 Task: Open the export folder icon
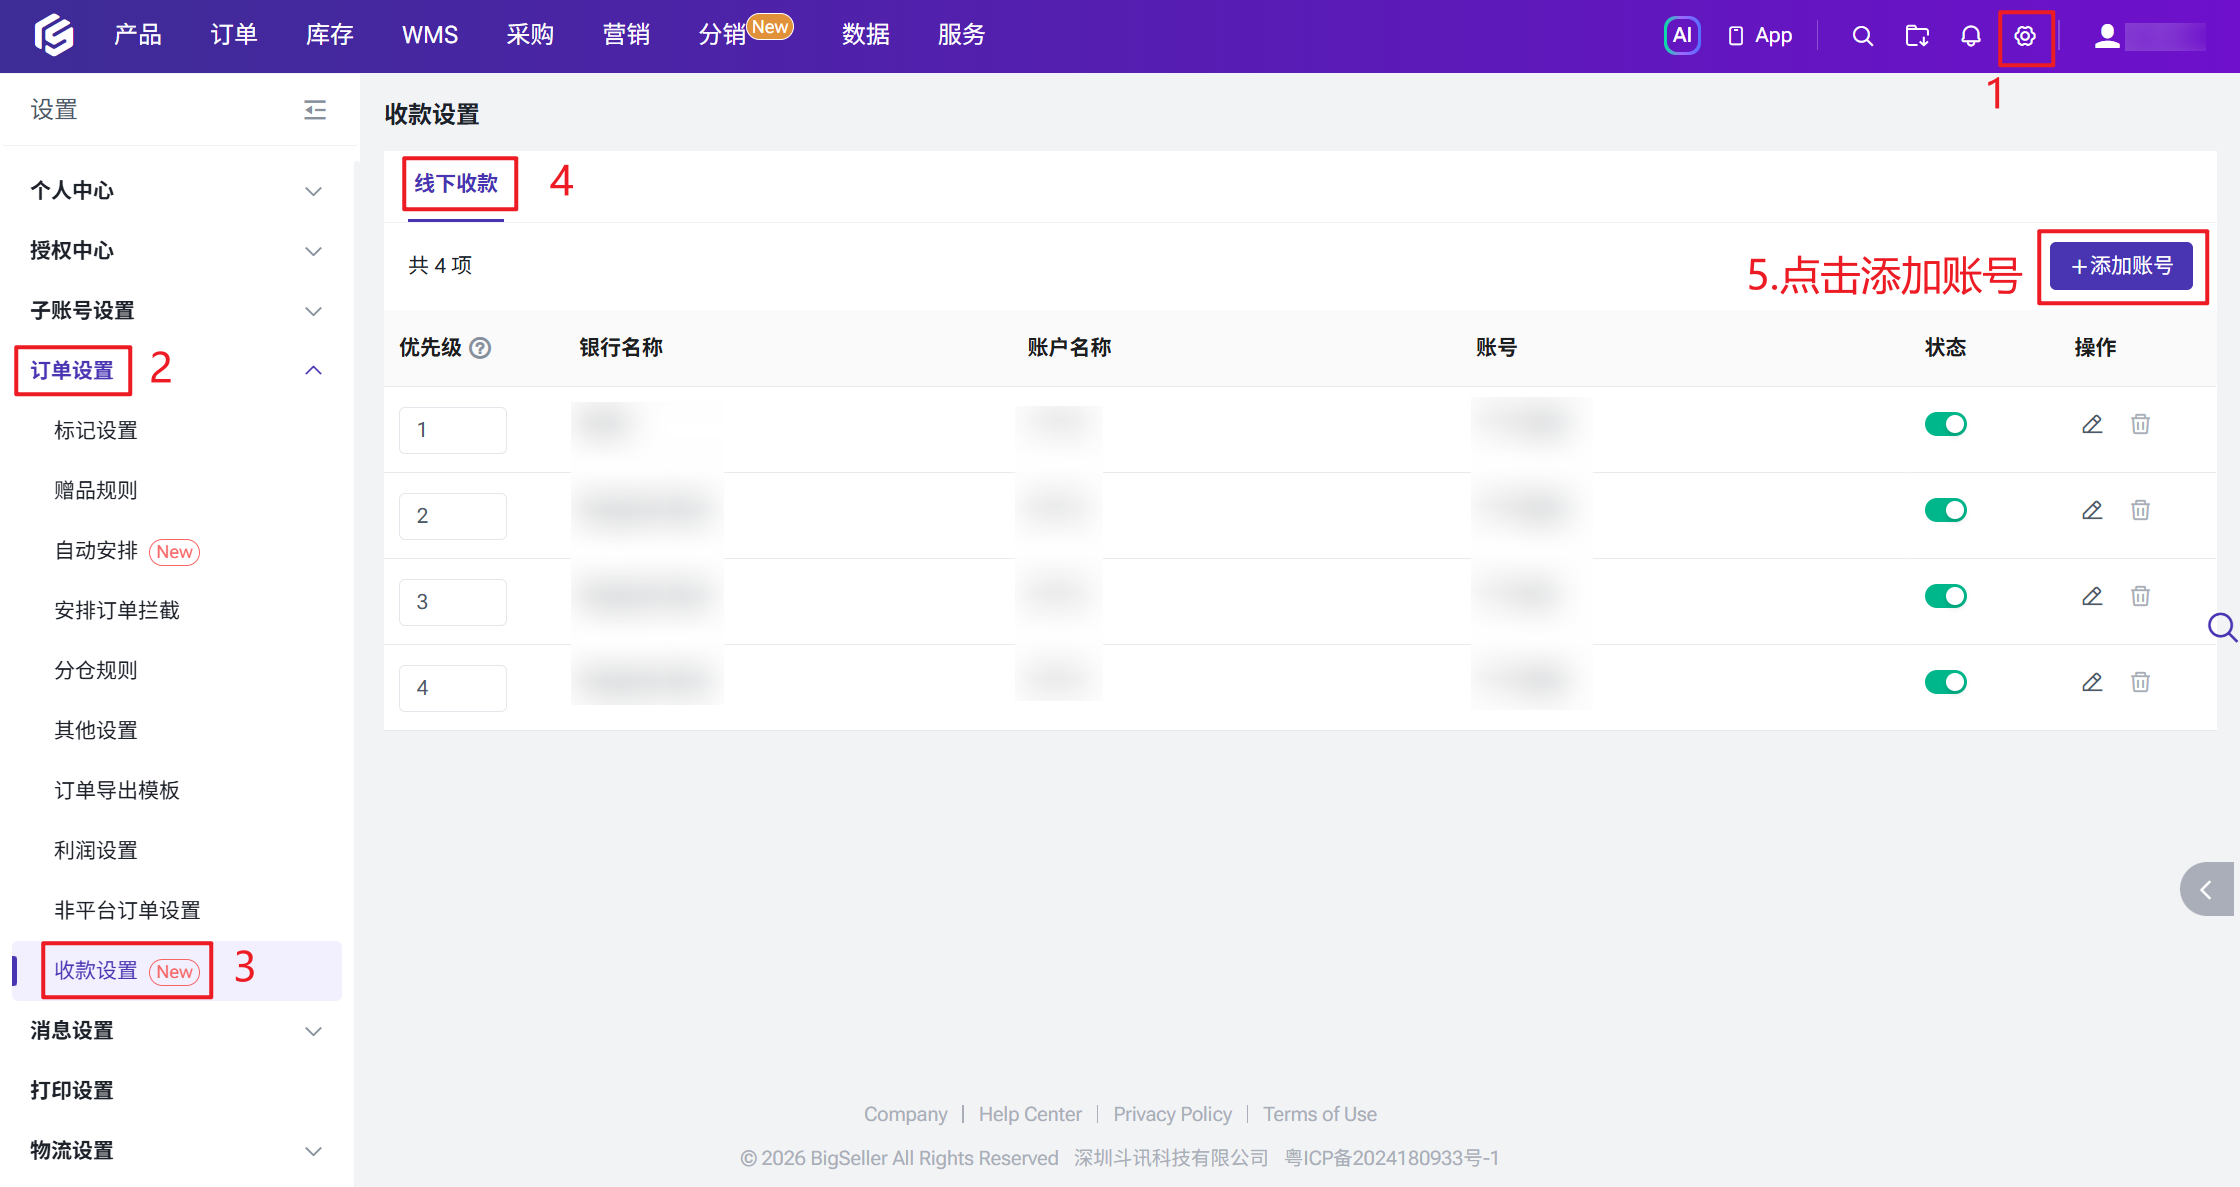1917,36
